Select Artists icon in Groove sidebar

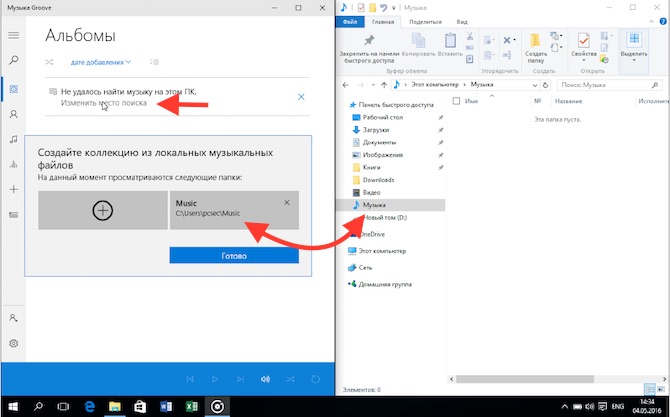[14, 114]
